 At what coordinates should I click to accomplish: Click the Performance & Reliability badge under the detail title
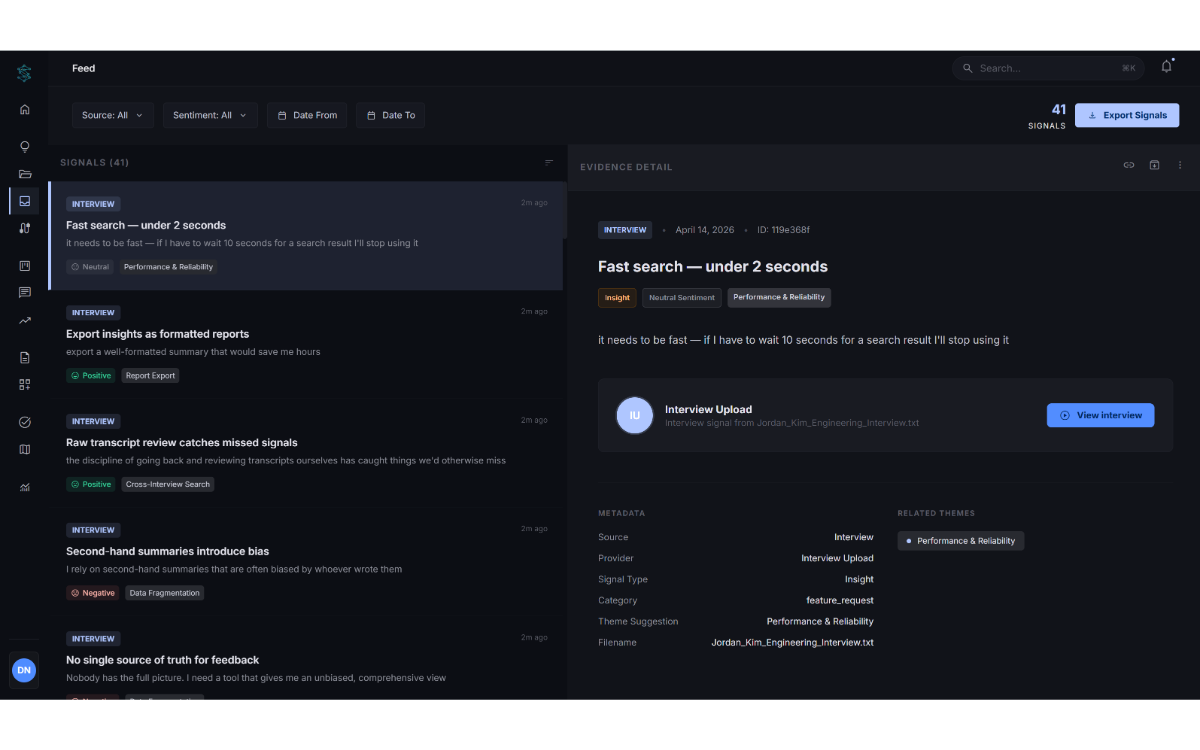coord(779,297)
